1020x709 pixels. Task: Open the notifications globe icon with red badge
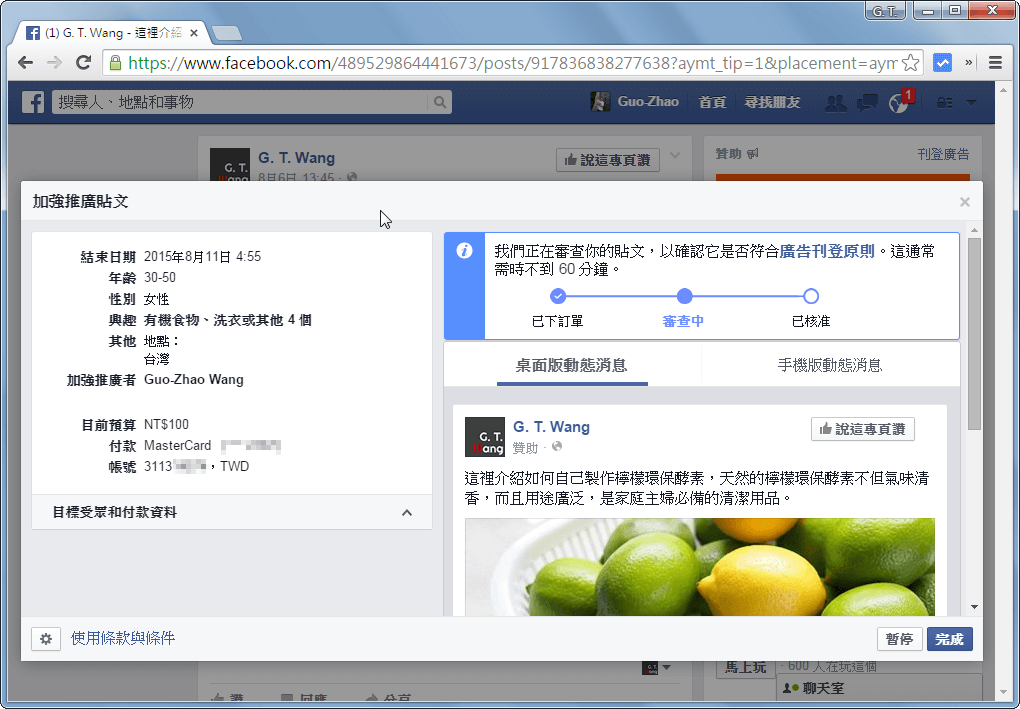[x=898, y=101]
